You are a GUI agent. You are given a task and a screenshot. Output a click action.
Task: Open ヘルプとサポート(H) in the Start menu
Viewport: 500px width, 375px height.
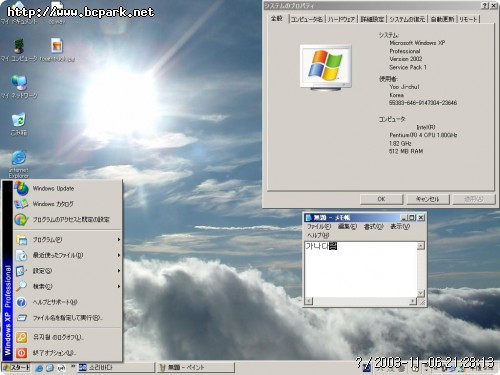[68, 302]
